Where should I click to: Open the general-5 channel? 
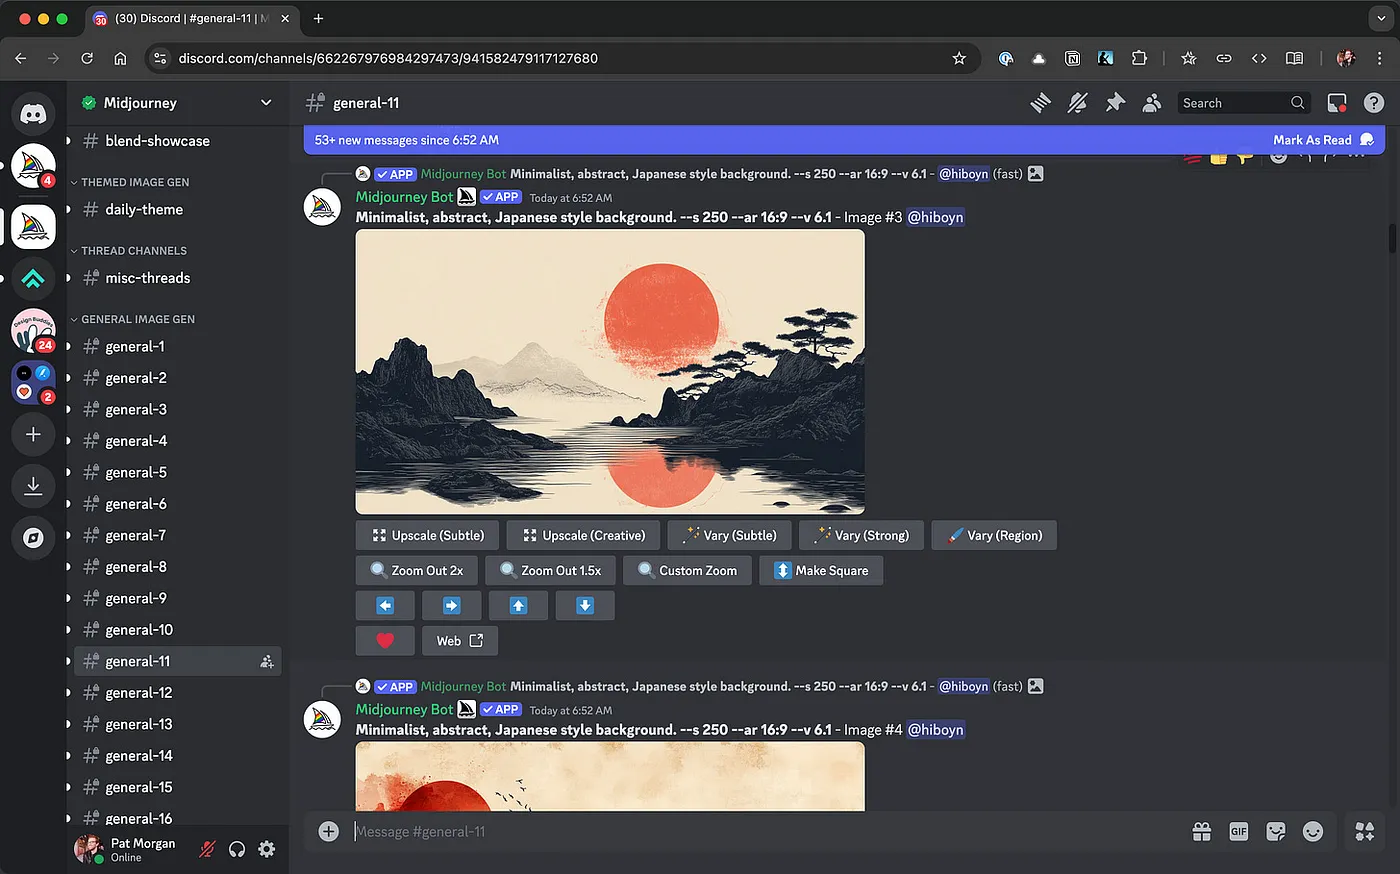coord(136,472)
